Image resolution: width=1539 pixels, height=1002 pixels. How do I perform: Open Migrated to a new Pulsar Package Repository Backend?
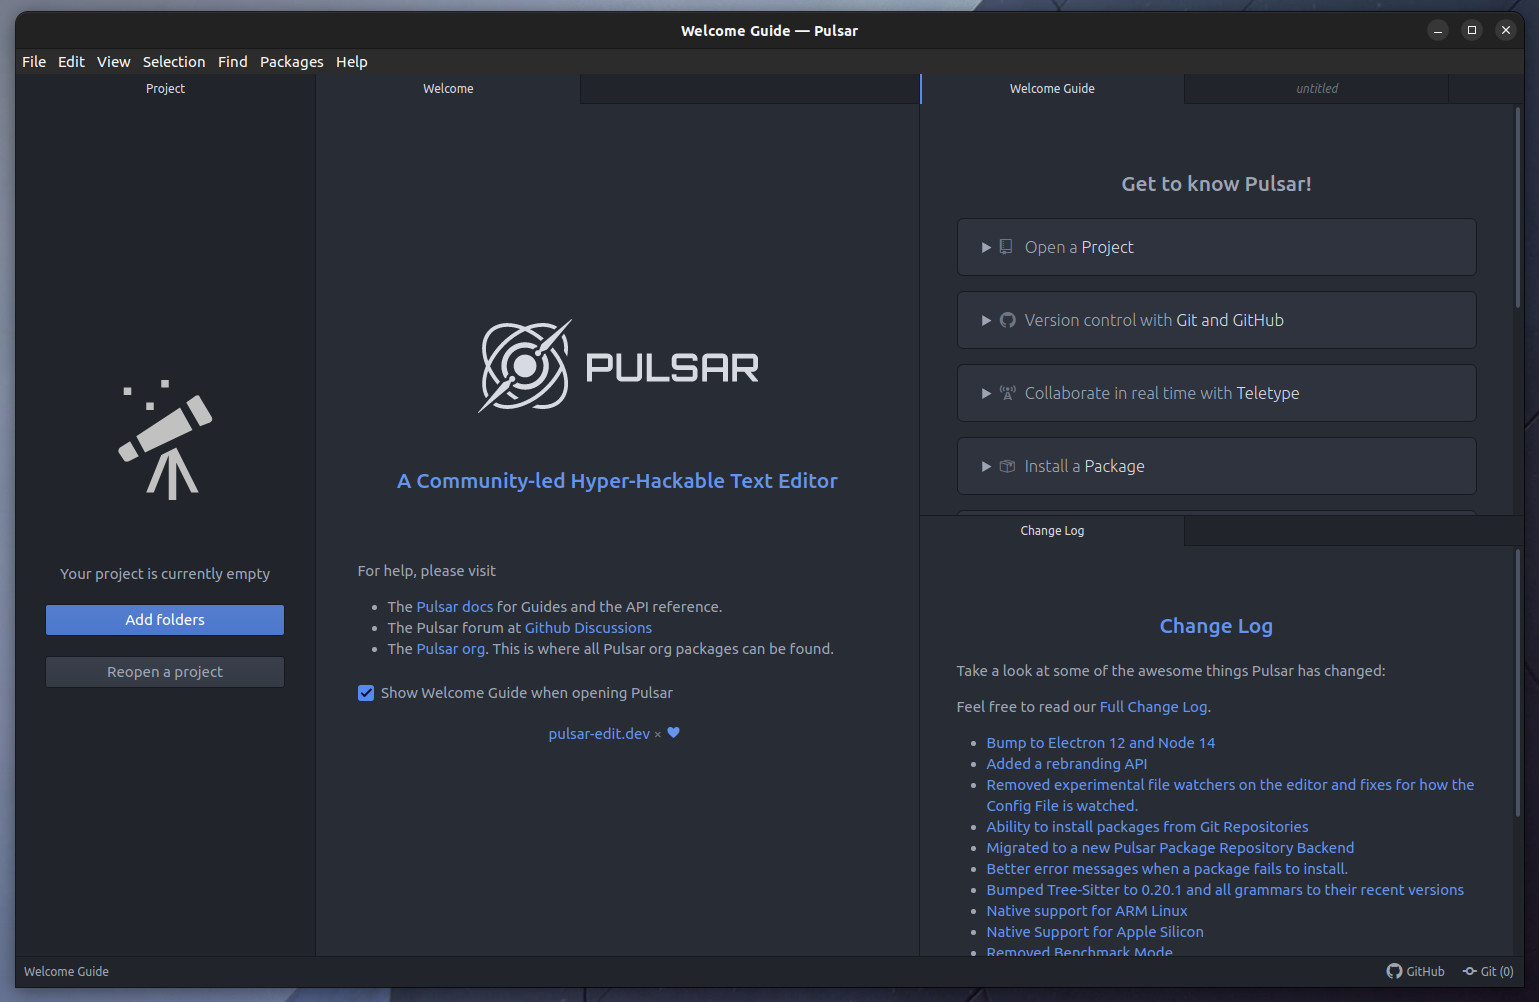click(1170, 848)
